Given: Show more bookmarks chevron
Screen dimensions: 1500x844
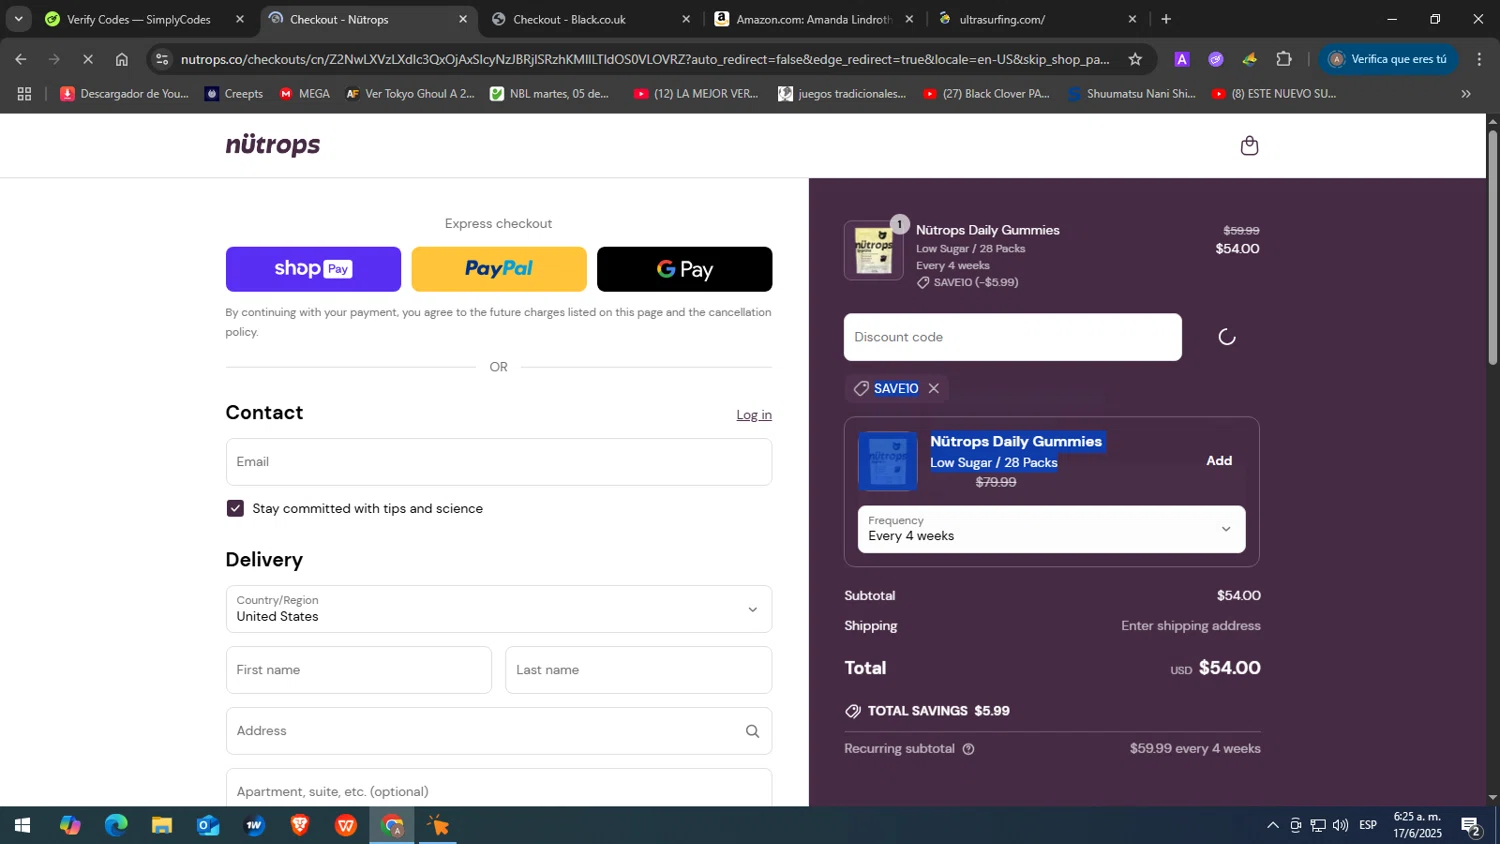Looking at the screenshot, I should (1466, 94).
